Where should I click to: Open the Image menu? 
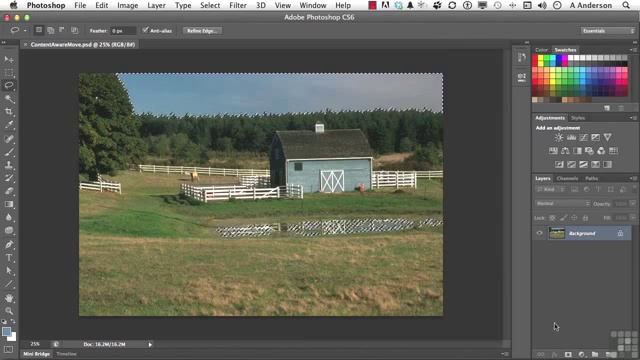pos(127,5)
